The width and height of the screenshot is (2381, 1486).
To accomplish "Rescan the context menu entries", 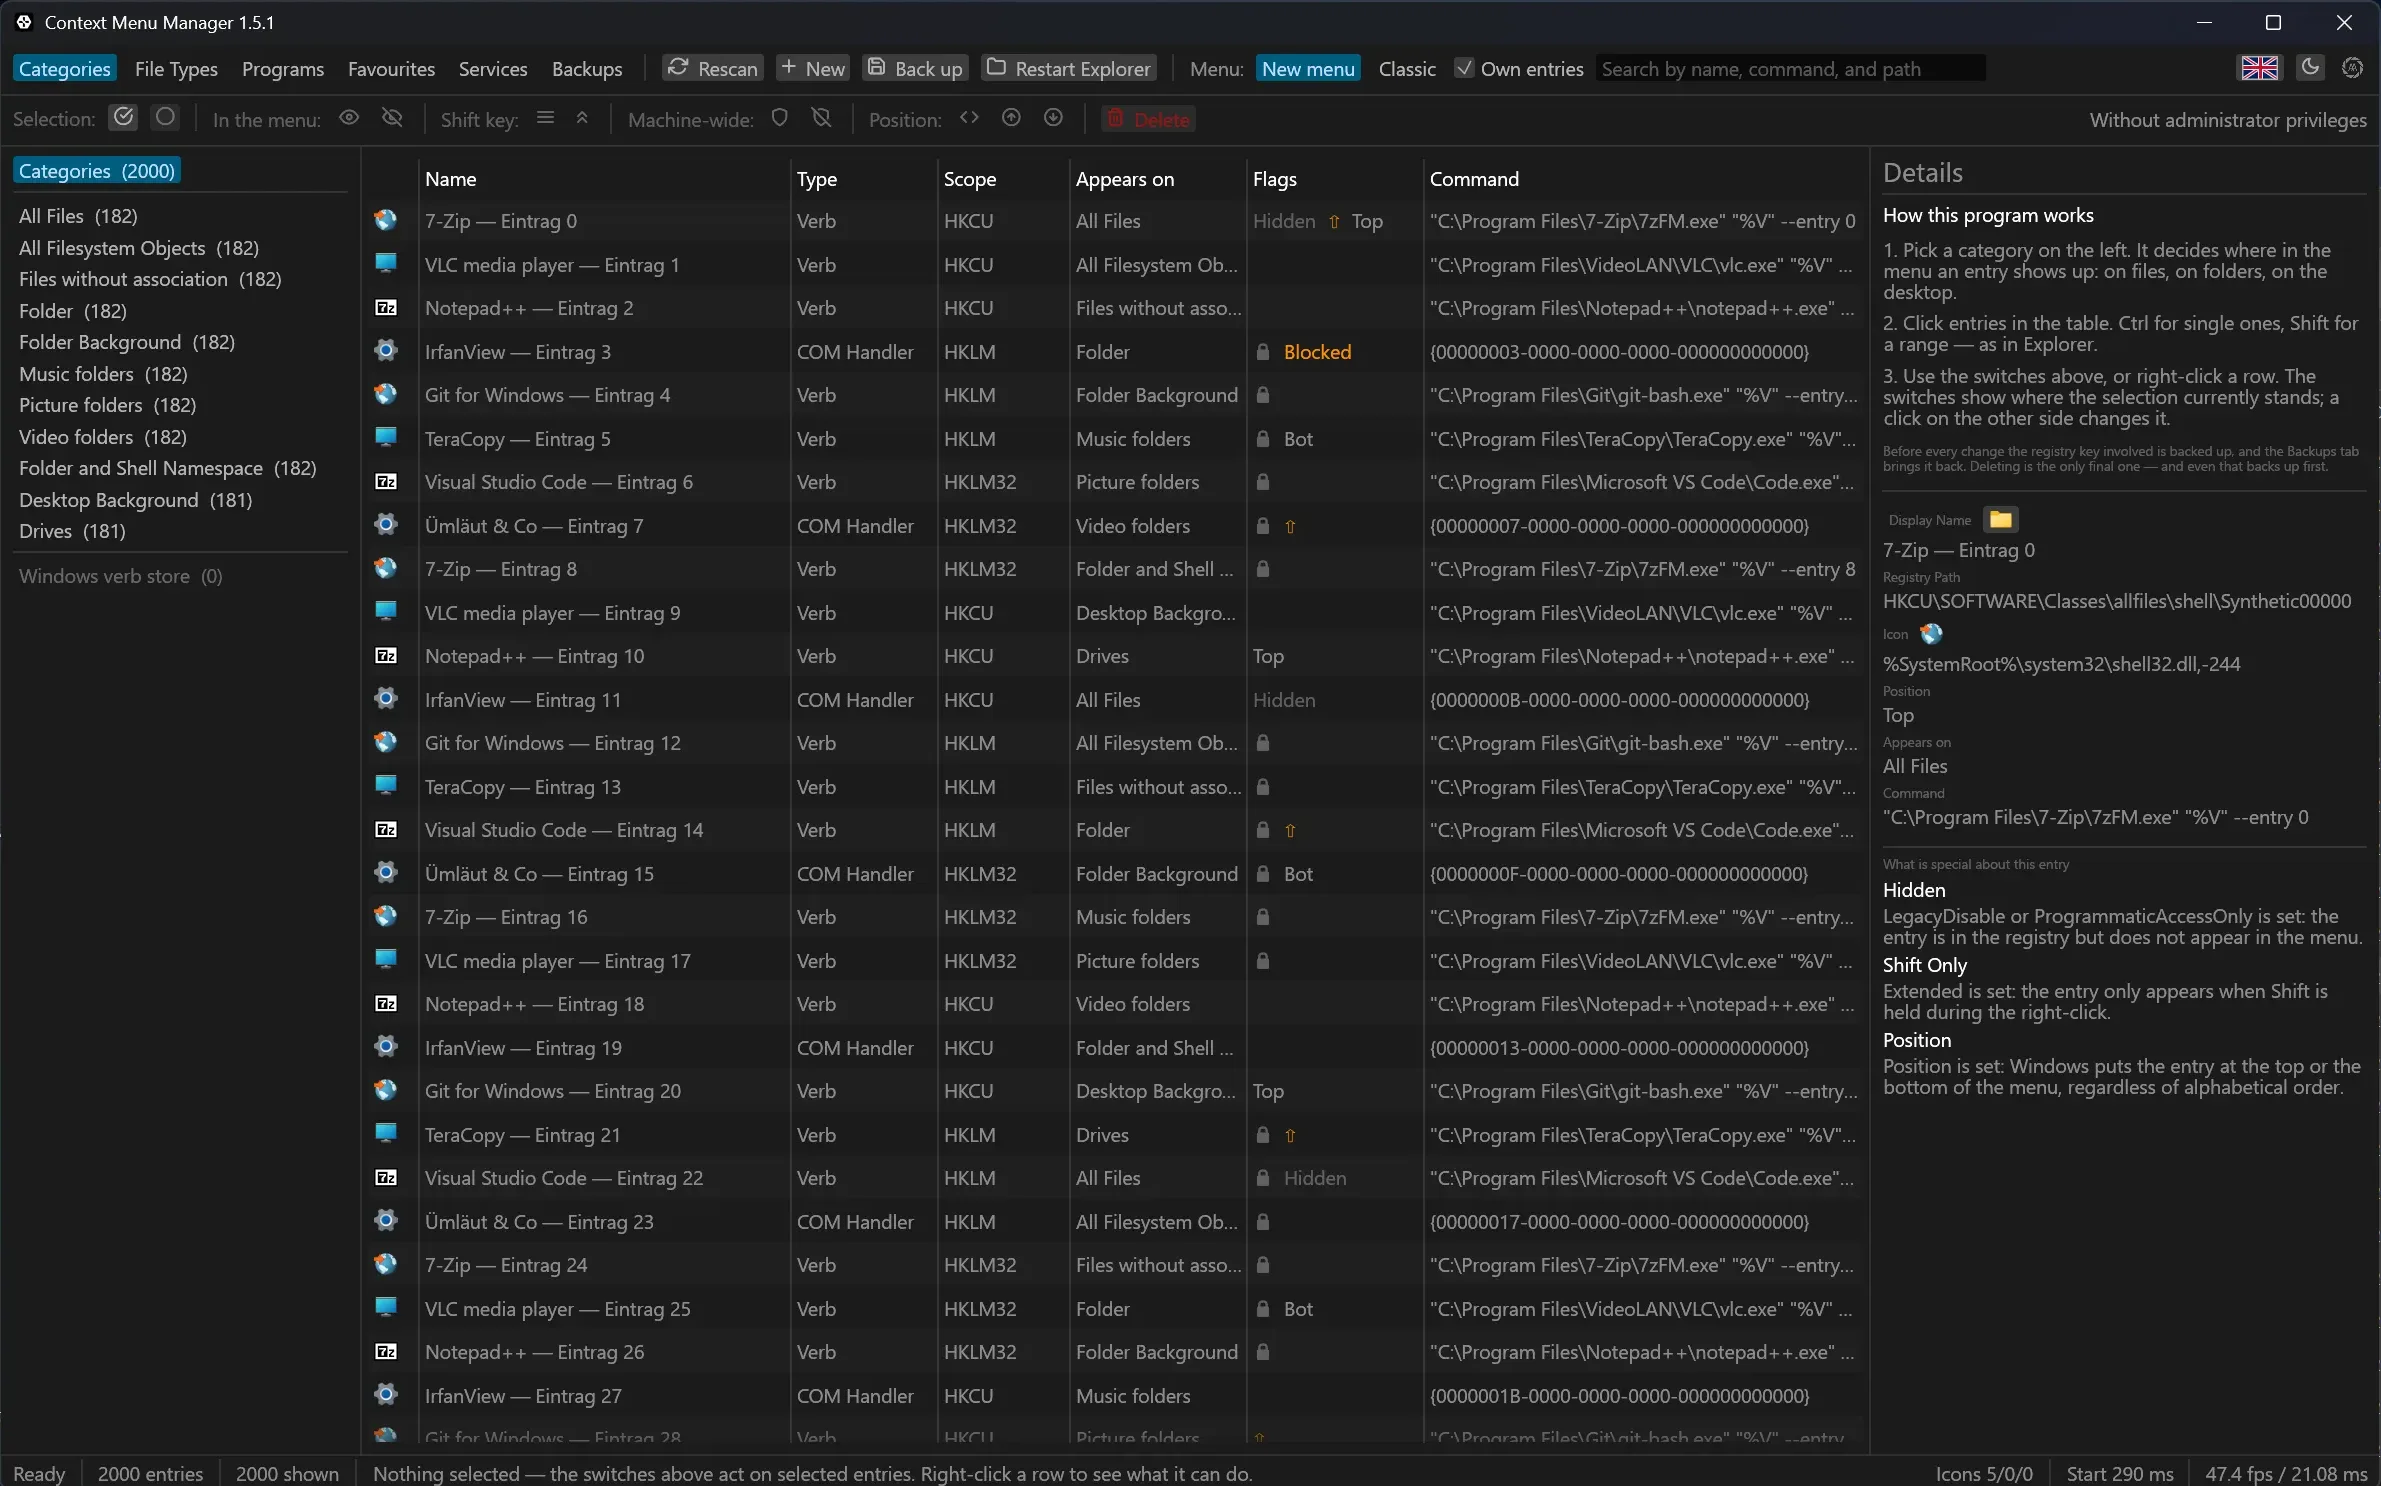I will tap(713, 68).
